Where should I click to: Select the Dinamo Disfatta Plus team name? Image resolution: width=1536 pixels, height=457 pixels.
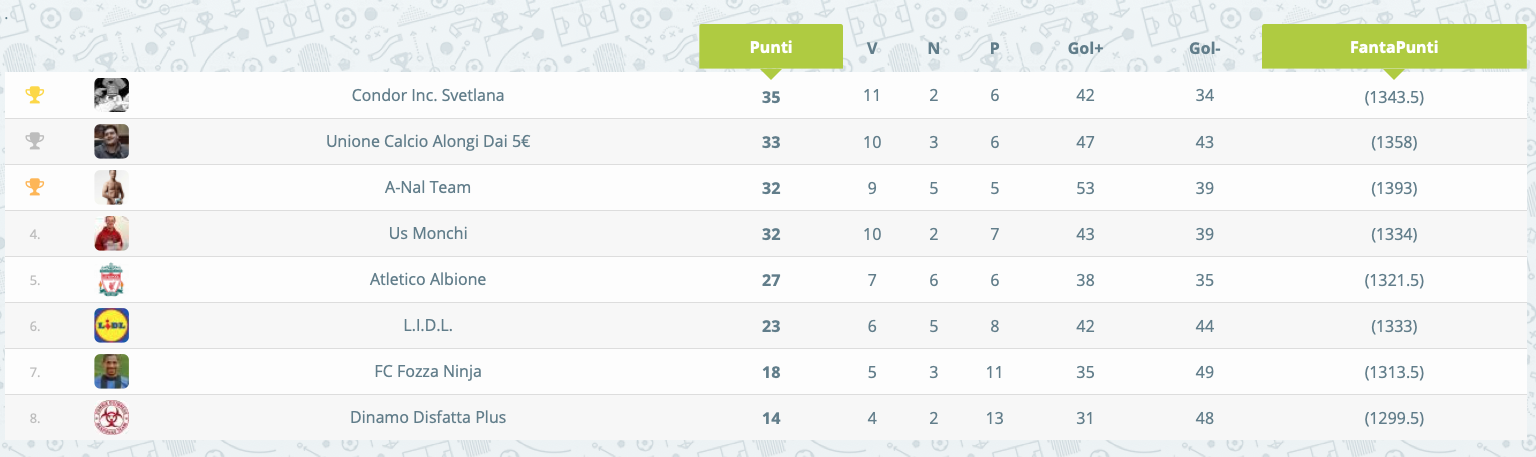click(x=428, y=418)
